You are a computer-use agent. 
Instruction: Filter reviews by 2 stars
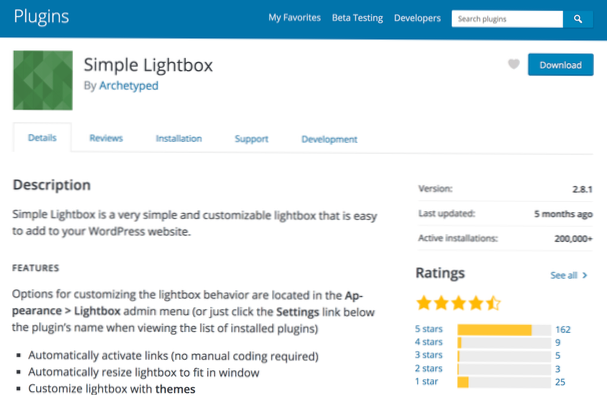click(429, 369)
